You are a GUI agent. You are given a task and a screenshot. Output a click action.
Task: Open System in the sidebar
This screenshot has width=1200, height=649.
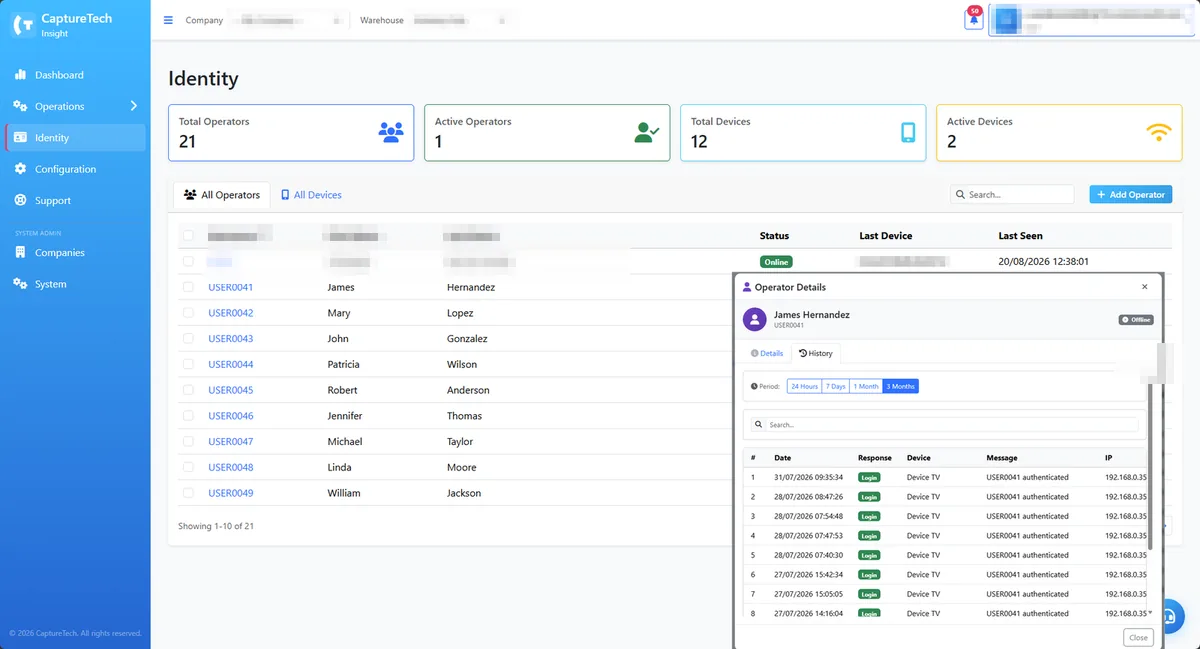[x=75, y=284]
